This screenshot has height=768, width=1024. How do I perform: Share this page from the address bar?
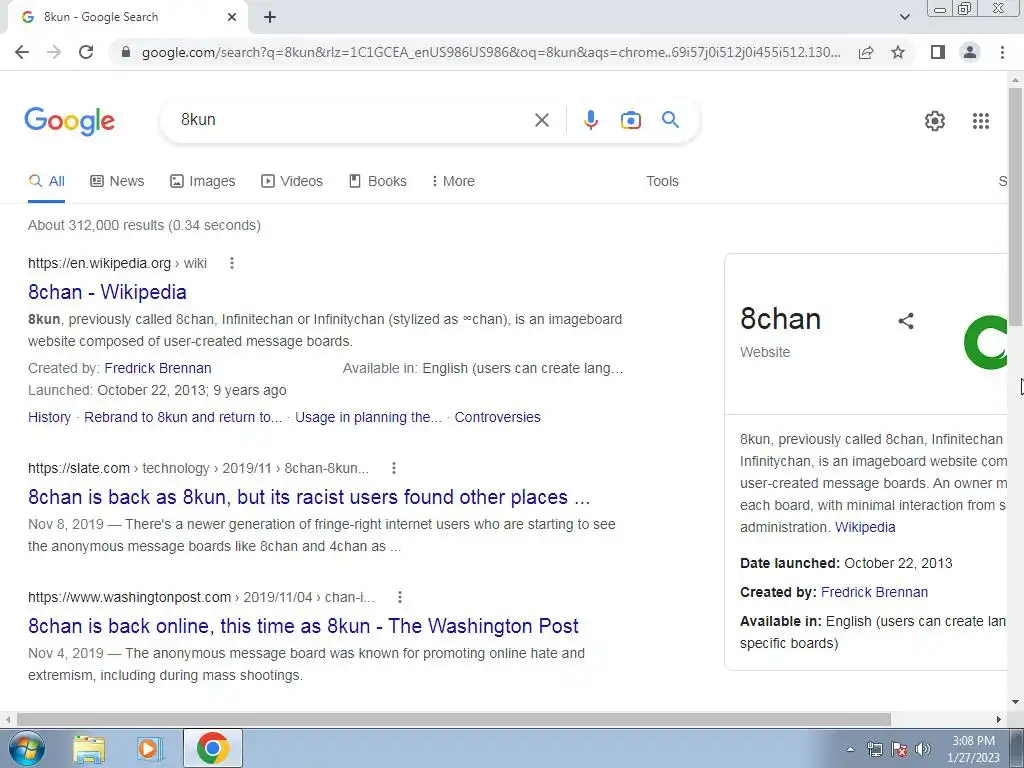(x=866, y=52)
